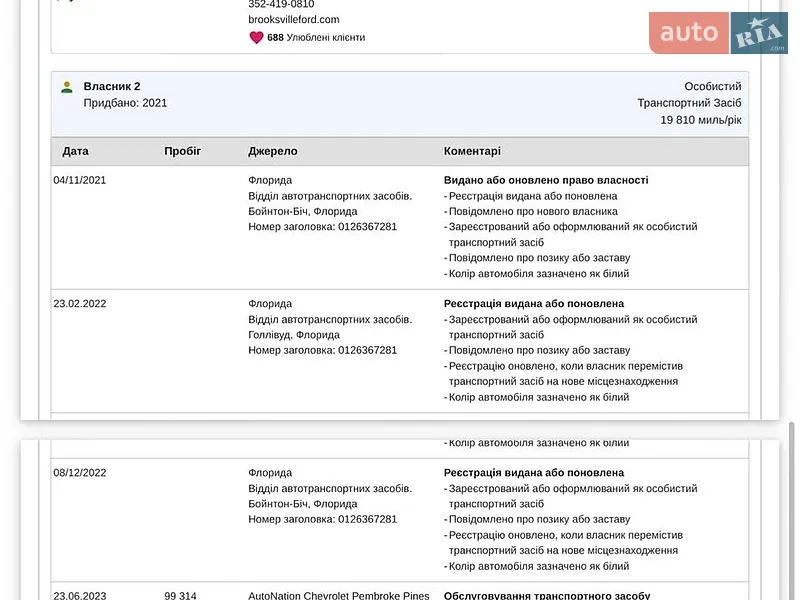Click "Бойнтон-Біч, Флорида" in the 04/11/2021 row
800x600 pixels.
coord(303,211)
